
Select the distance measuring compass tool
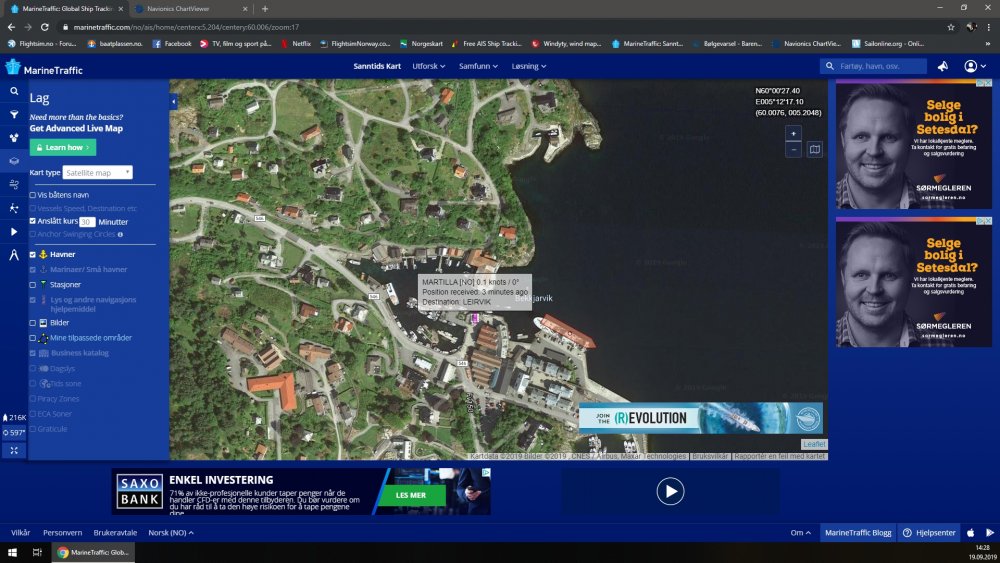13,255
